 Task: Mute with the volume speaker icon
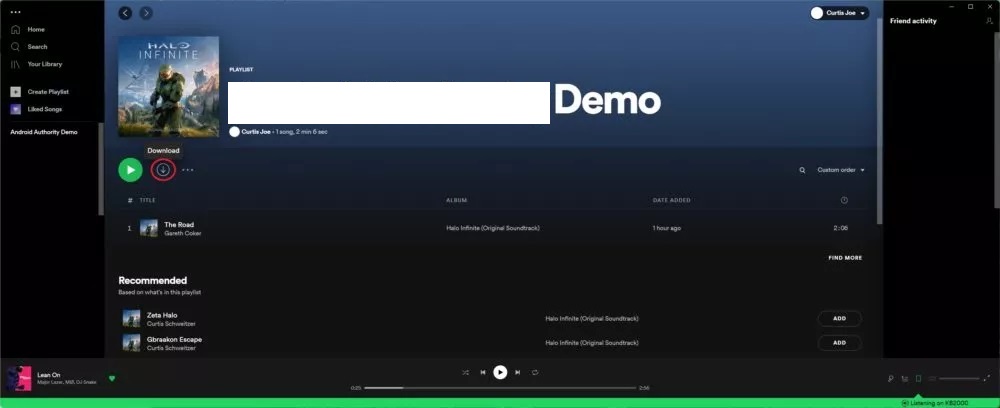point(932,379)
